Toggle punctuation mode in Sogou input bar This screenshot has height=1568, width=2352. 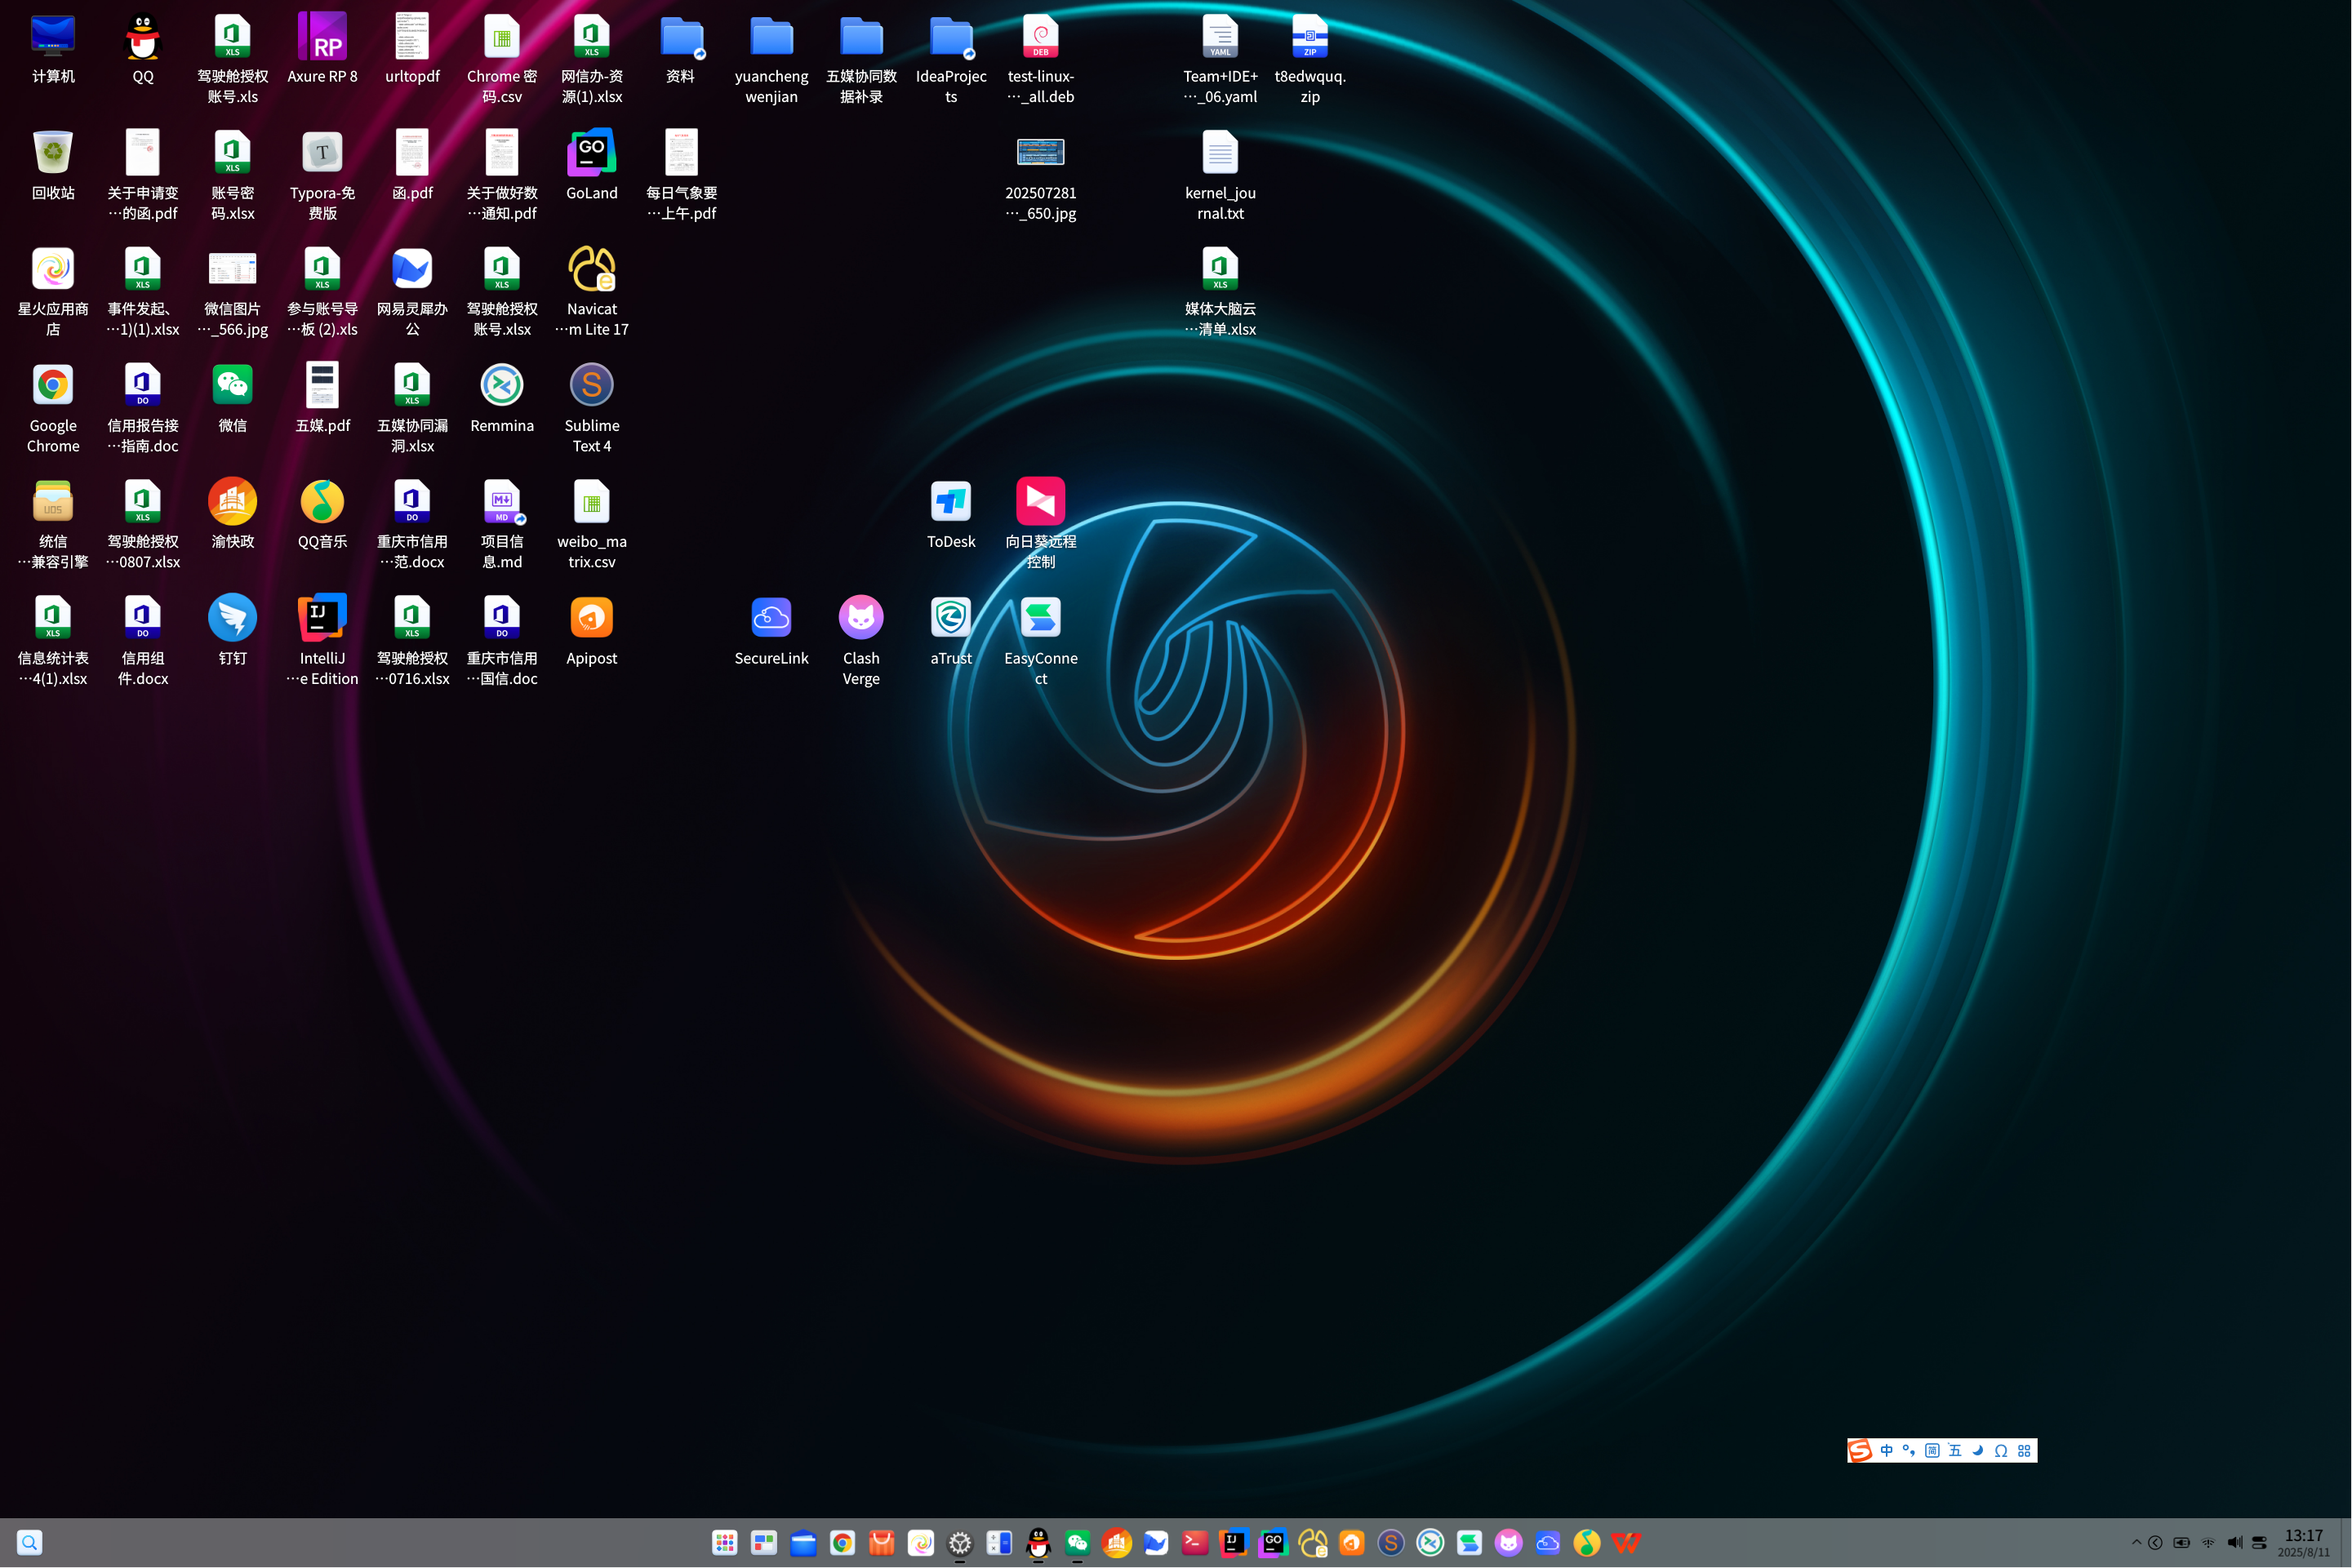[x=1909, y=1450]
